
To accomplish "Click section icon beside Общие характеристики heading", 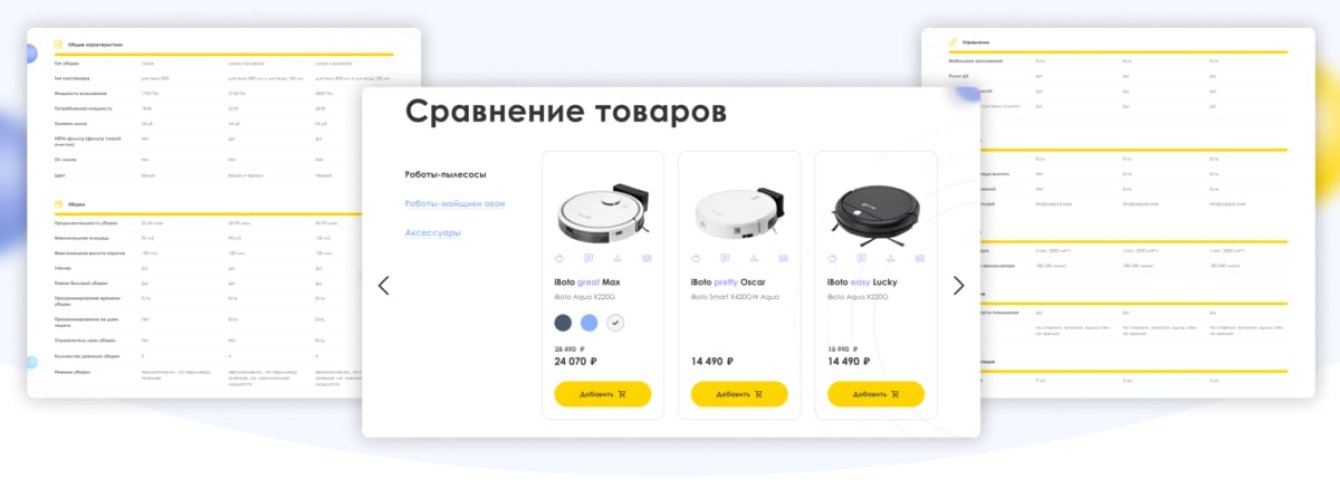I will click(58, 45).
